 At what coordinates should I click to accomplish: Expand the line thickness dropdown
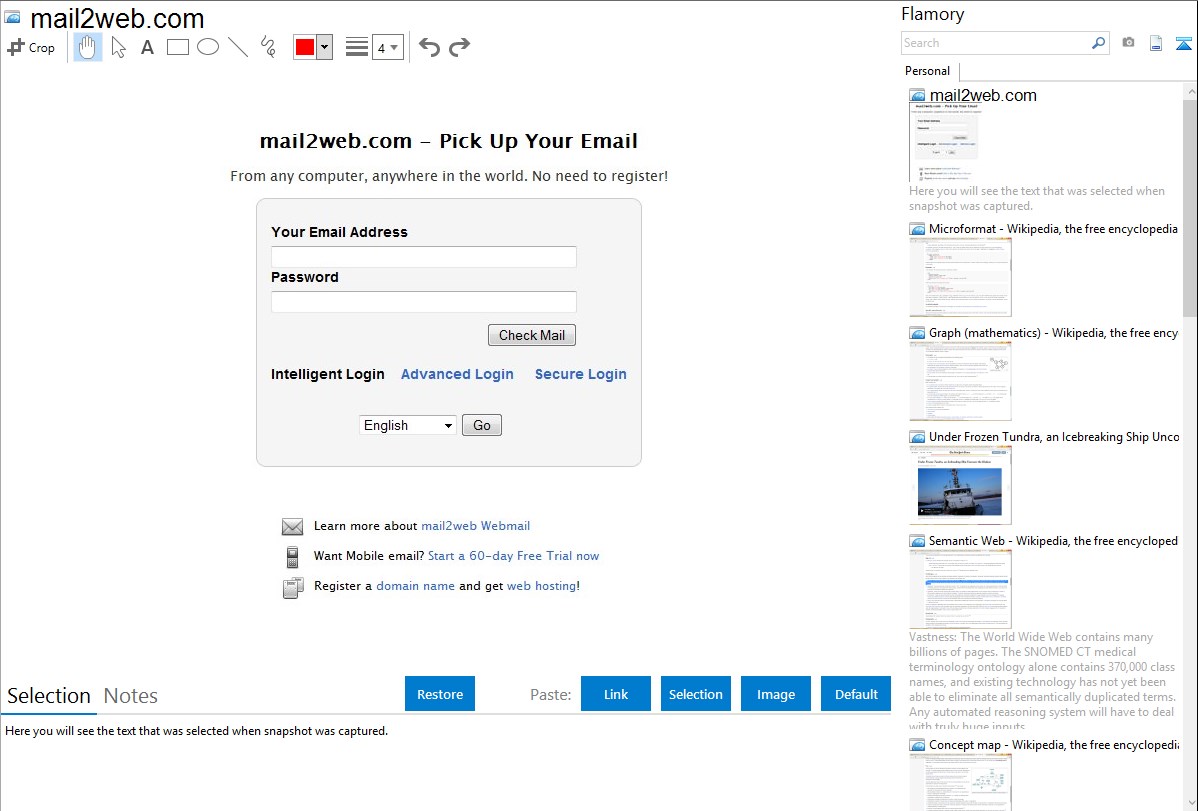click(387, 47)
